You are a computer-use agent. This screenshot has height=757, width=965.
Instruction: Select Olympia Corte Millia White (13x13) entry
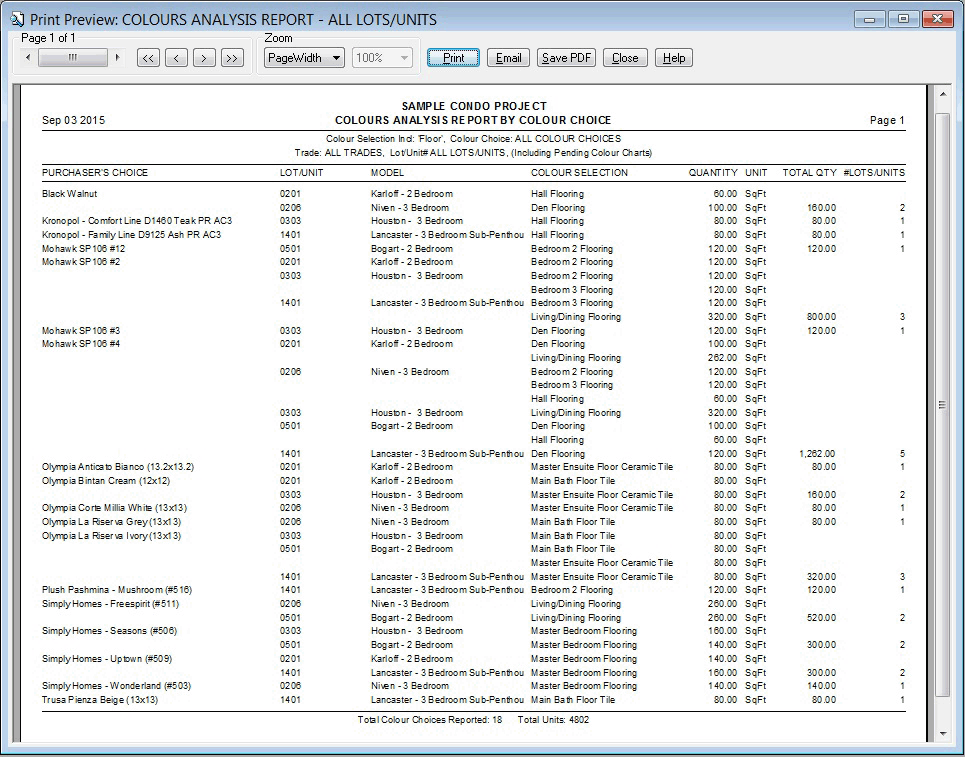114,508
